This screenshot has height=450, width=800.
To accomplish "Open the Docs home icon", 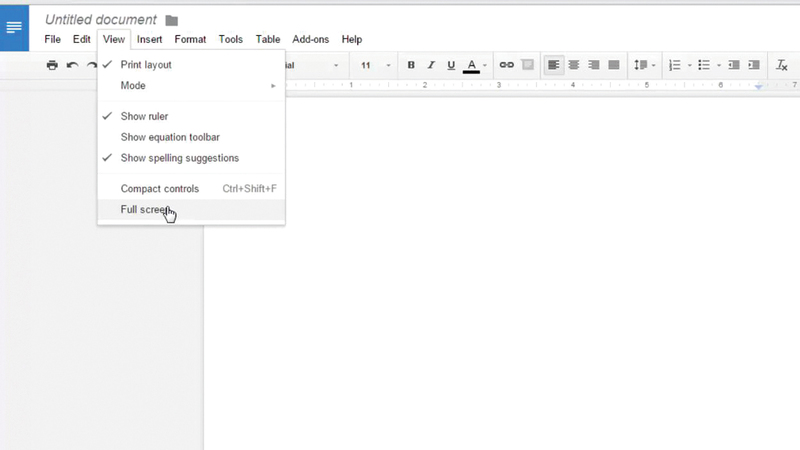I will click(14, 27).
